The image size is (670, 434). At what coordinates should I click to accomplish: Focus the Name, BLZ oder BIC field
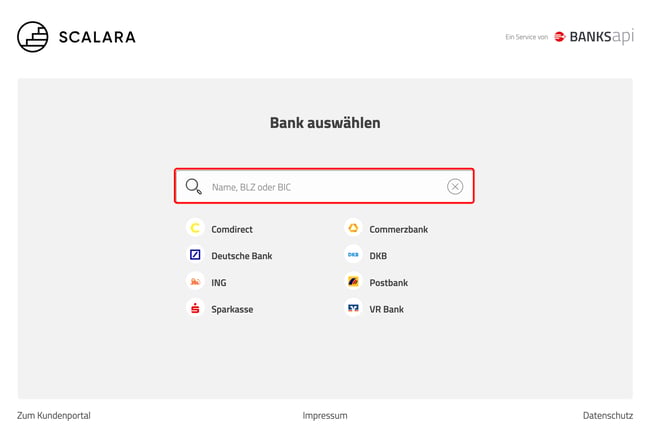click(324, 186)
